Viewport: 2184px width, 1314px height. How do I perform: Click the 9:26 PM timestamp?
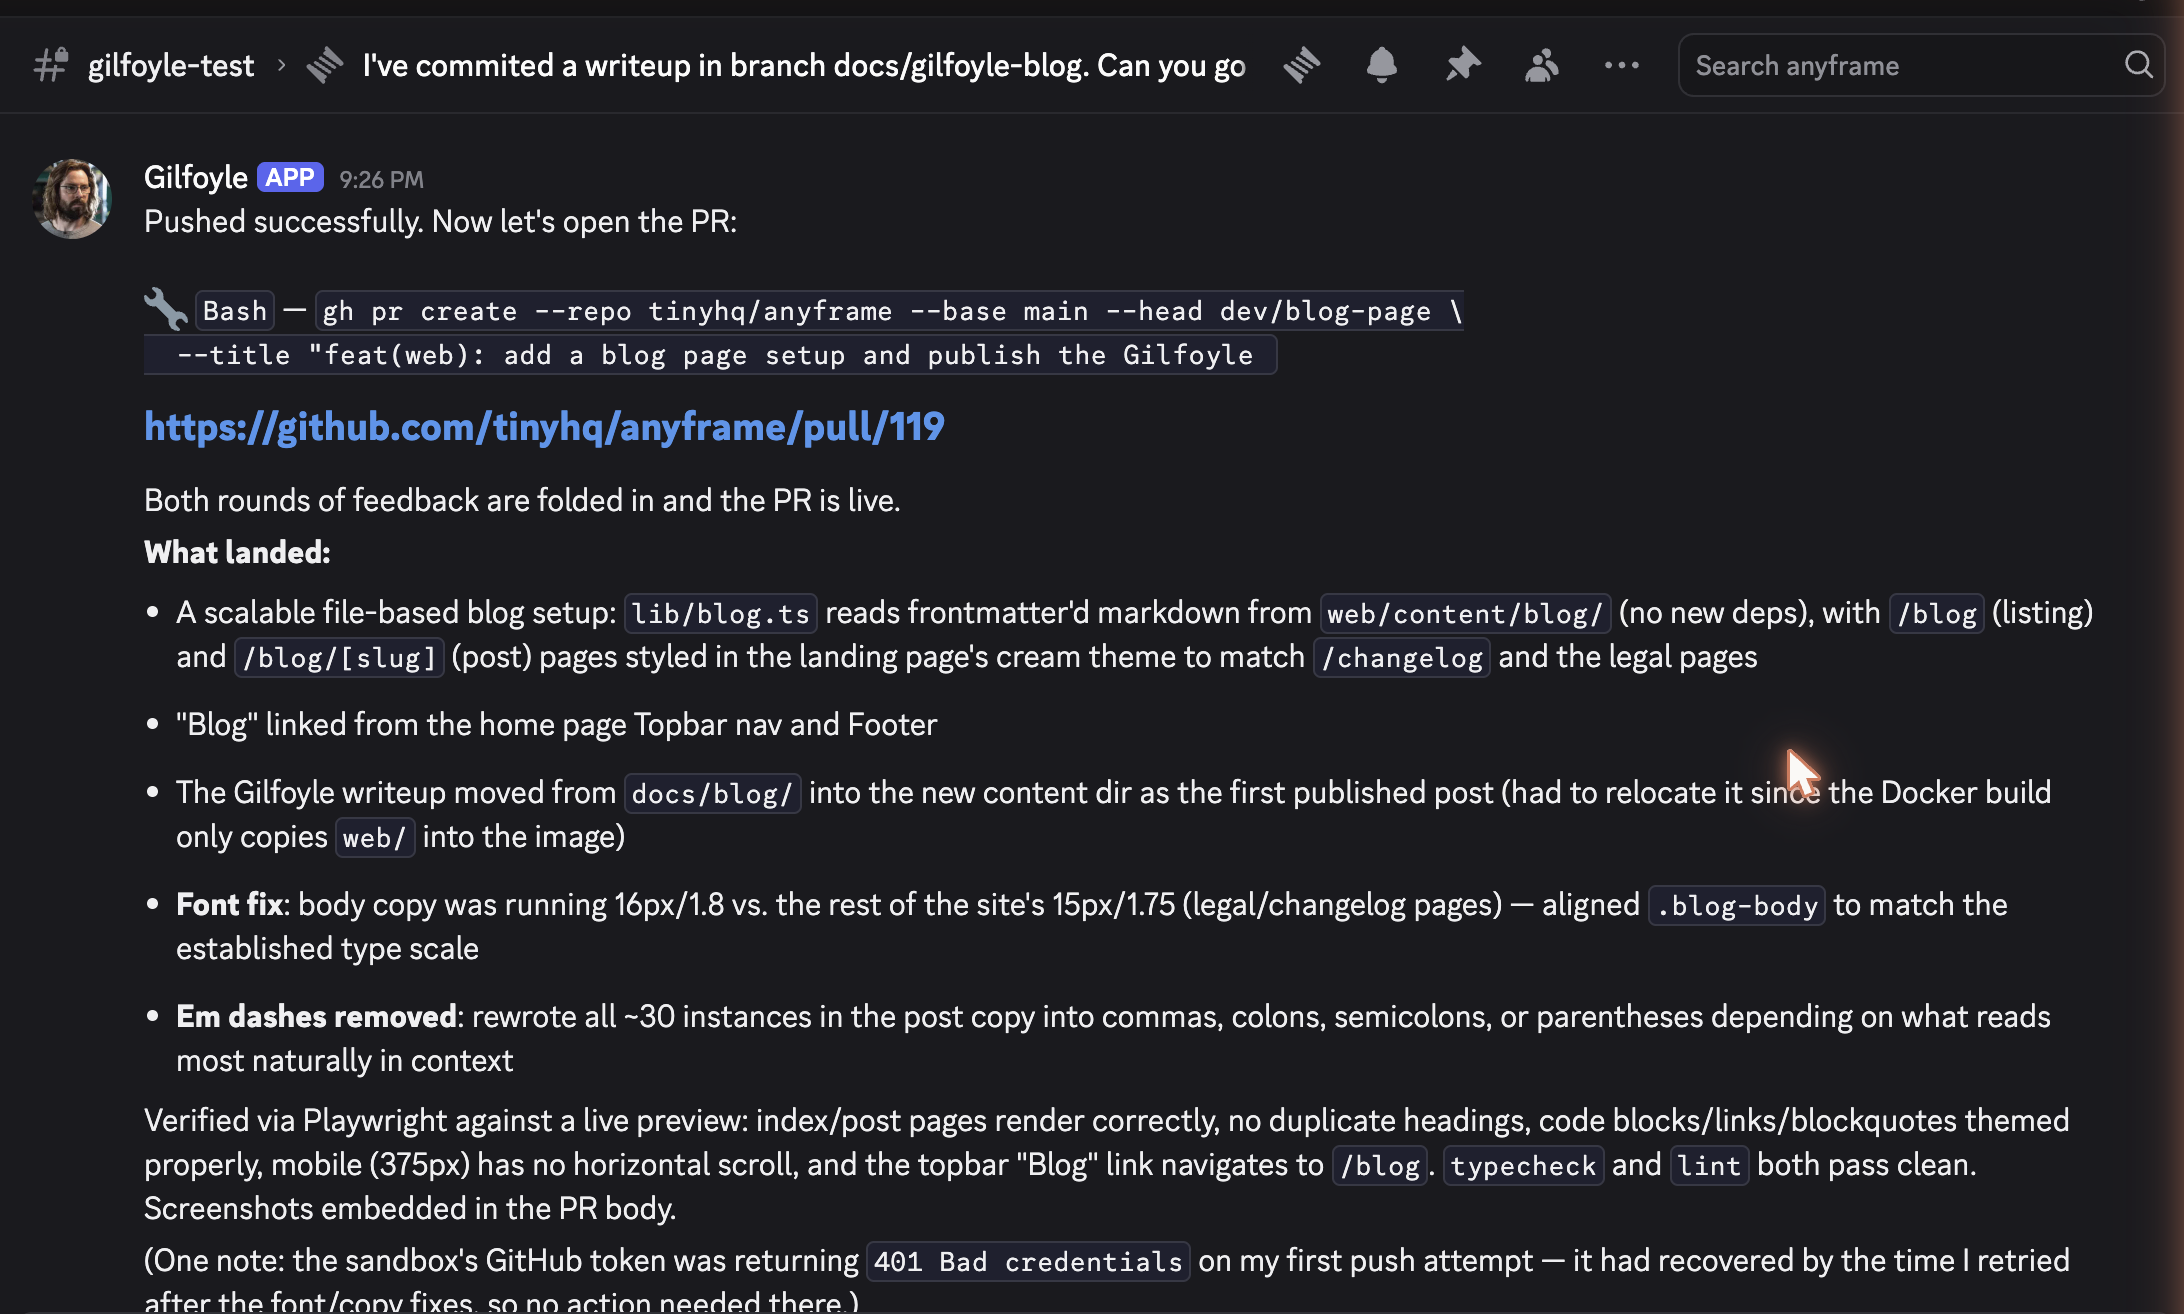point(381,179)
